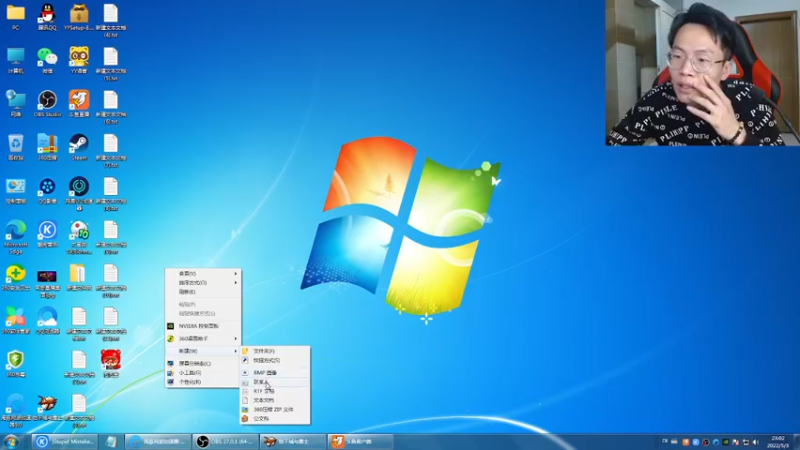
Task: Select the 计算机 Computer desktop icon
Action: [x=15, y=60]
